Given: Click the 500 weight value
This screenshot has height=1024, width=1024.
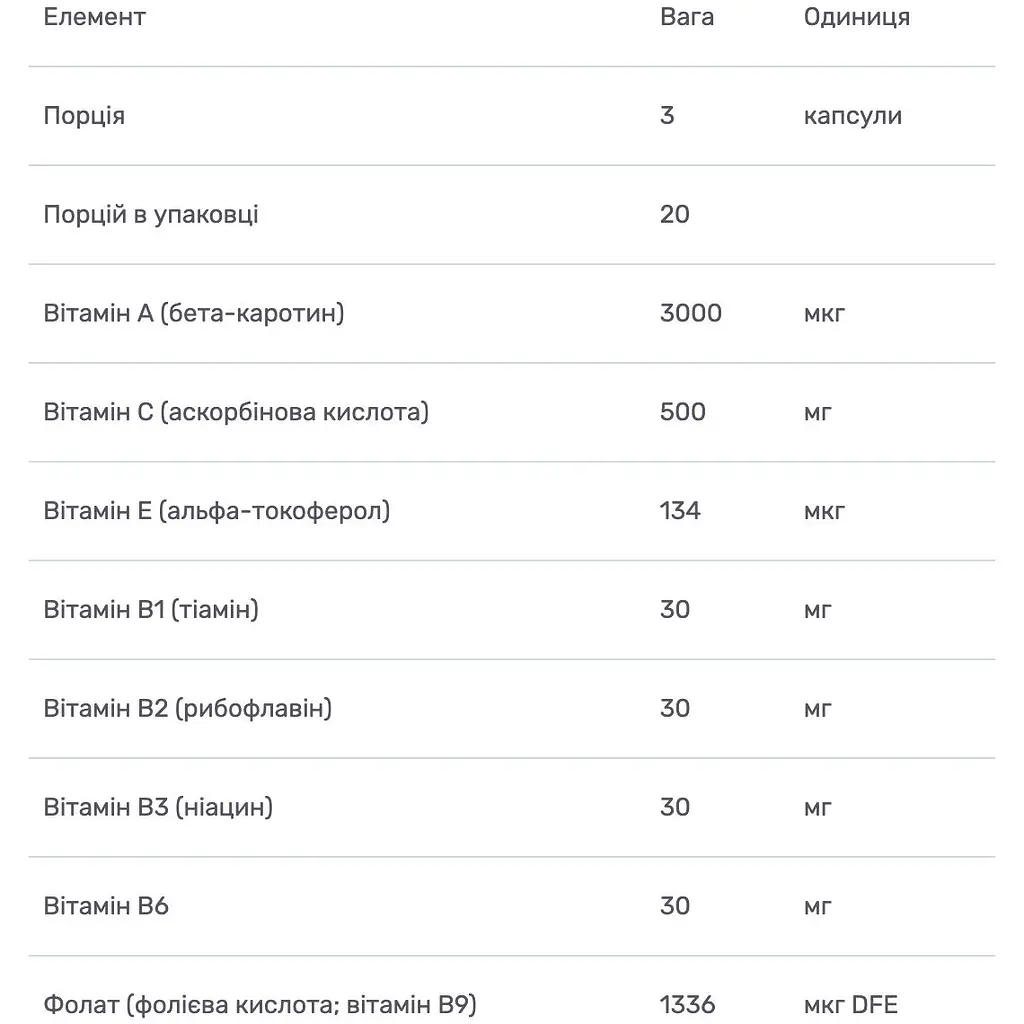Looking at the screenshot, I should point(683,412).
